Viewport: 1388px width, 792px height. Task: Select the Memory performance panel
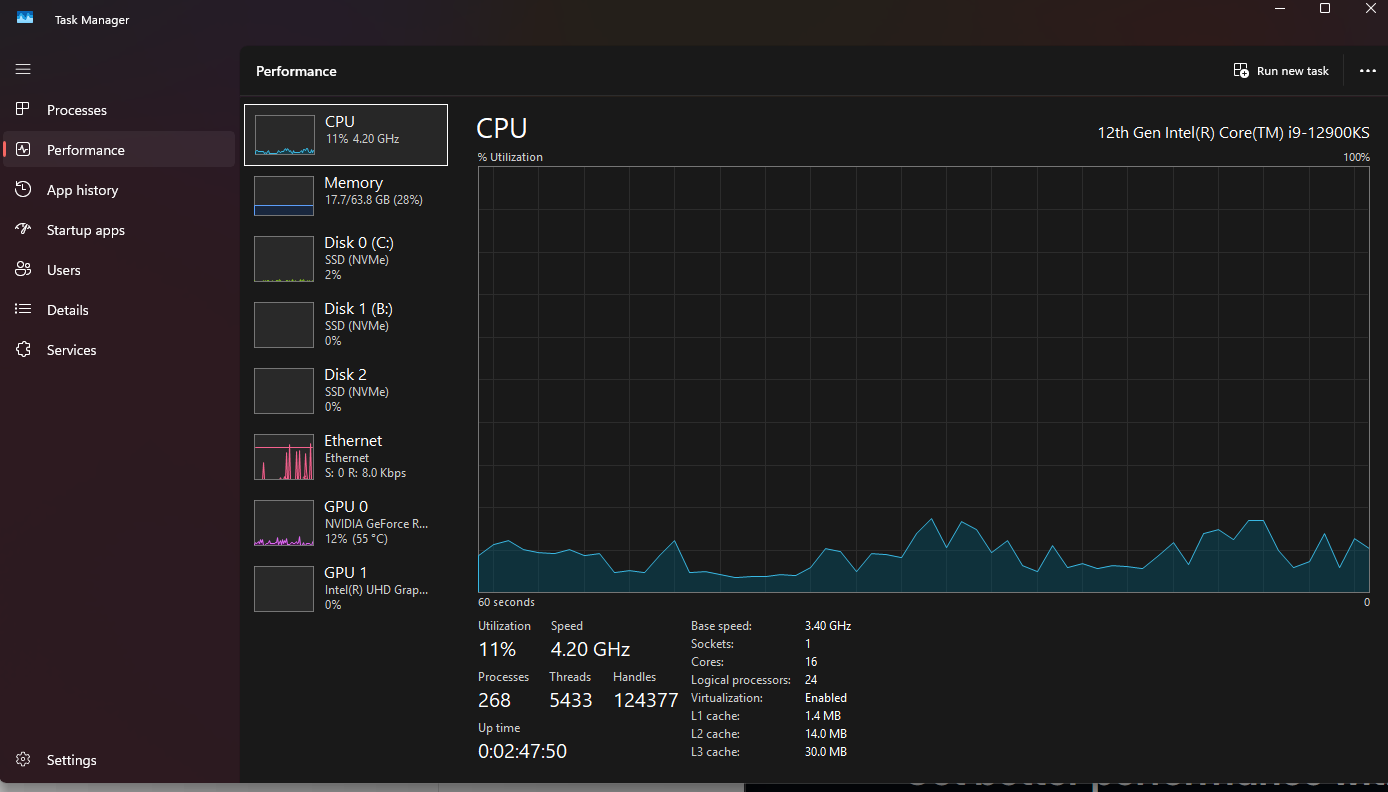(345, 195)
